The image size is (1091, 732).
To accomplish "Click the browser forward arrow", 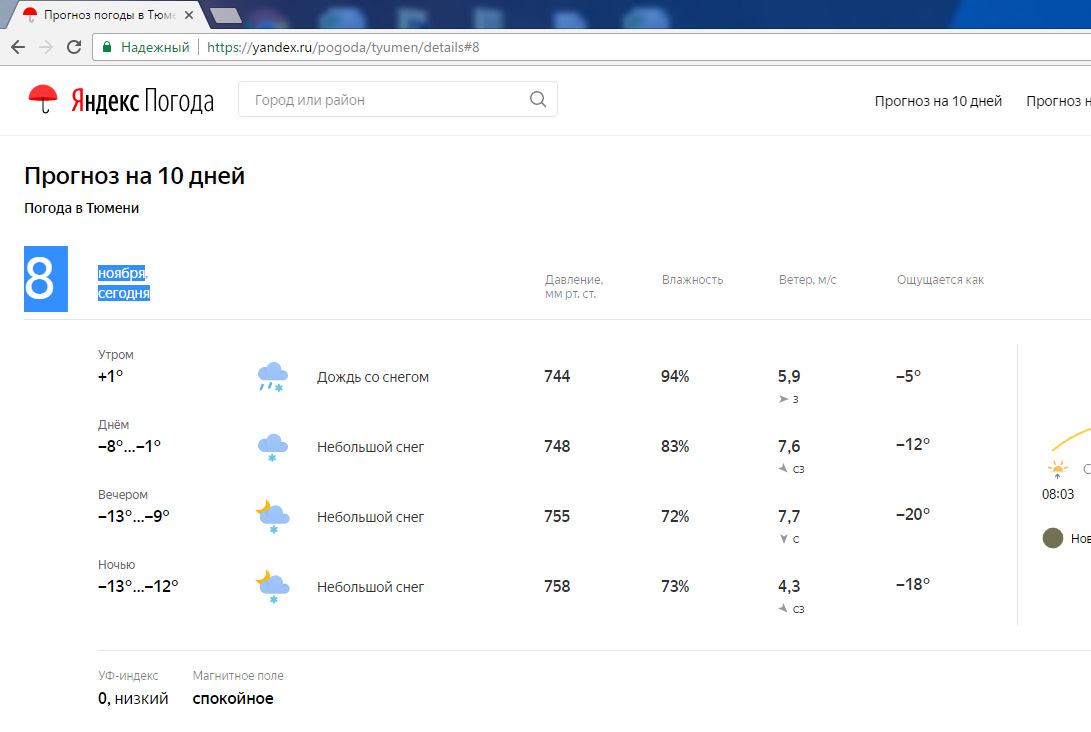I will [x=46, y=47].
